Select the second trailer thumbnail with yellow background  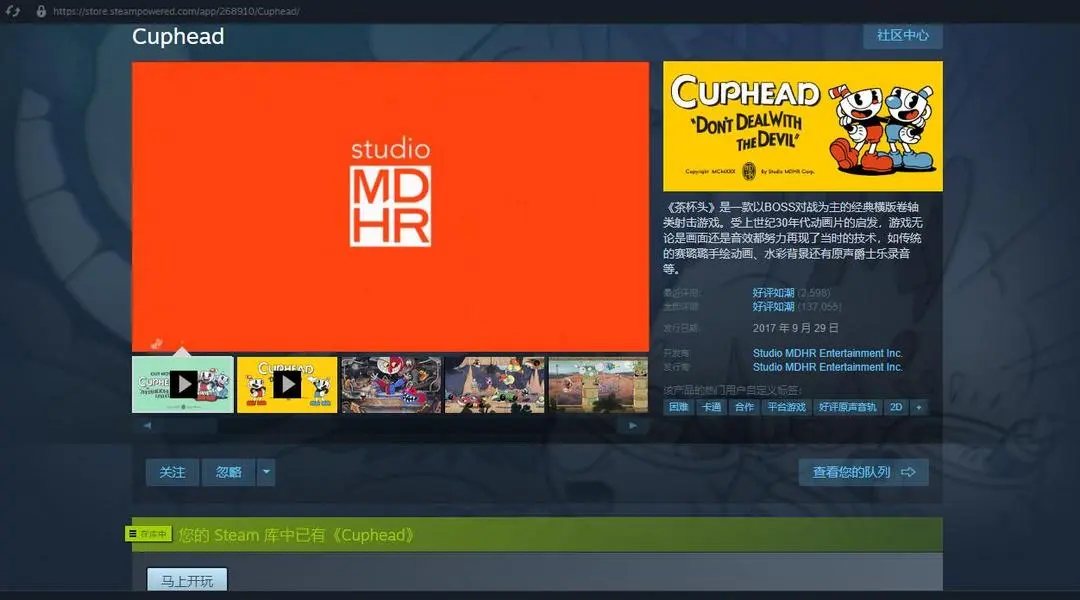point(287,384)
